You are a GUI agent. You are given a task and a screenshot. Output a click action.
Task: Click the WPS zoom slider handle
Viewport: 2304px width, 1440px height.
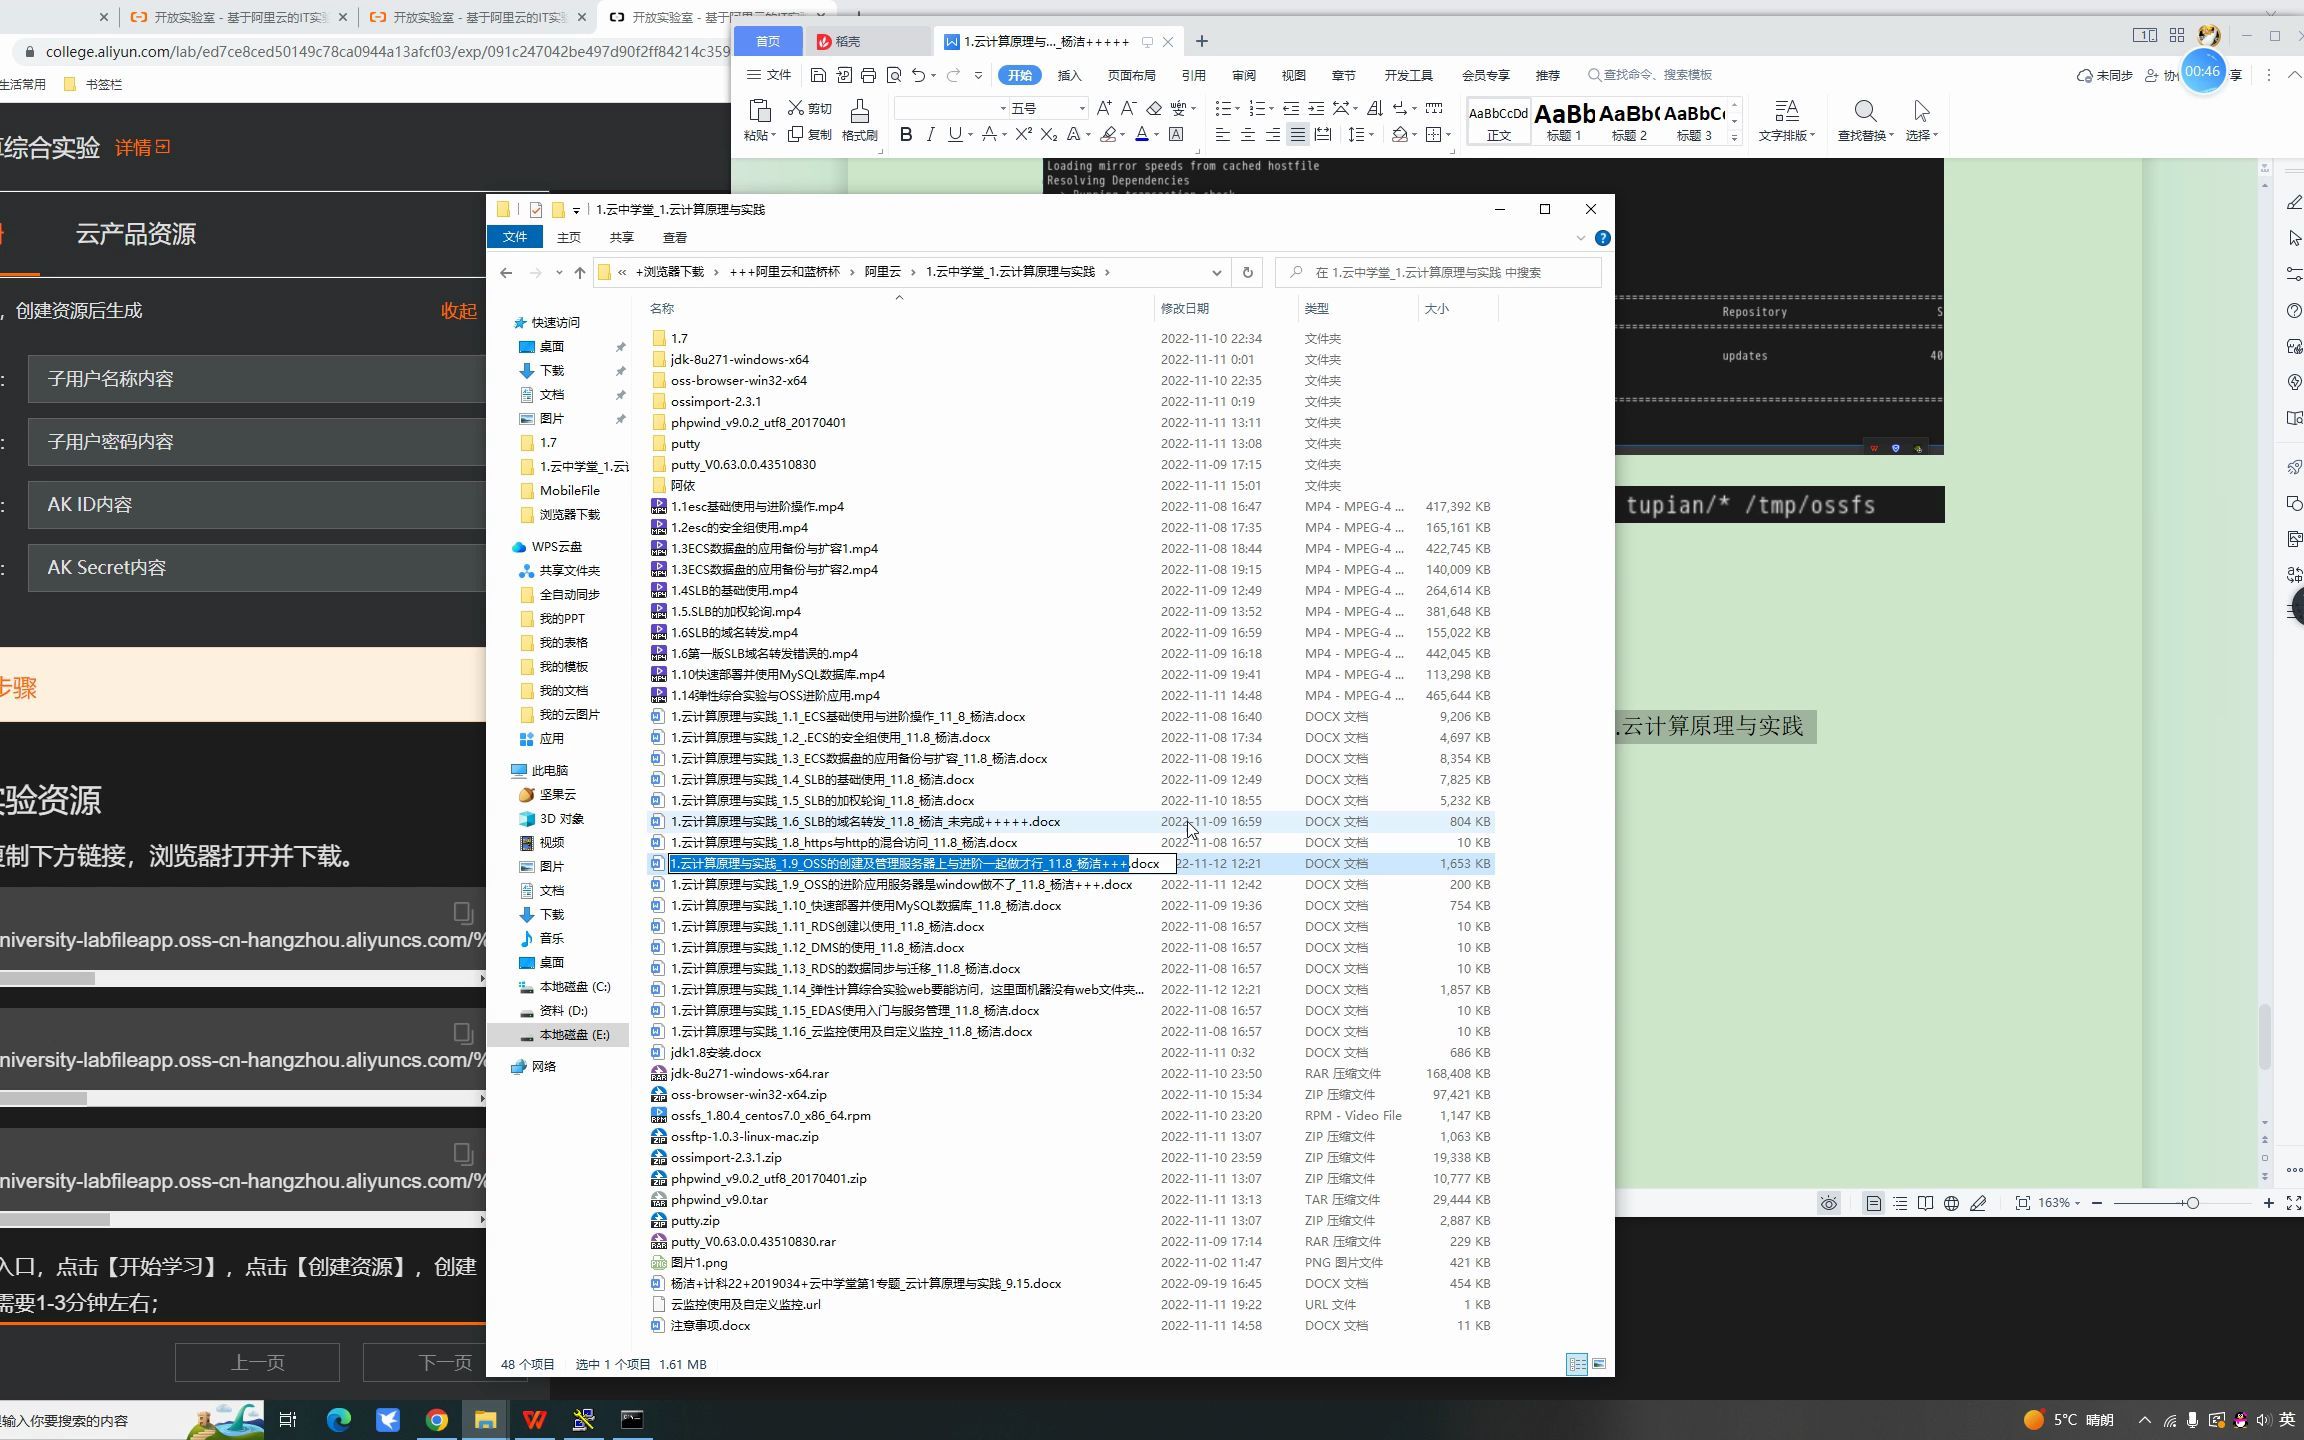coord(2192,1203)
